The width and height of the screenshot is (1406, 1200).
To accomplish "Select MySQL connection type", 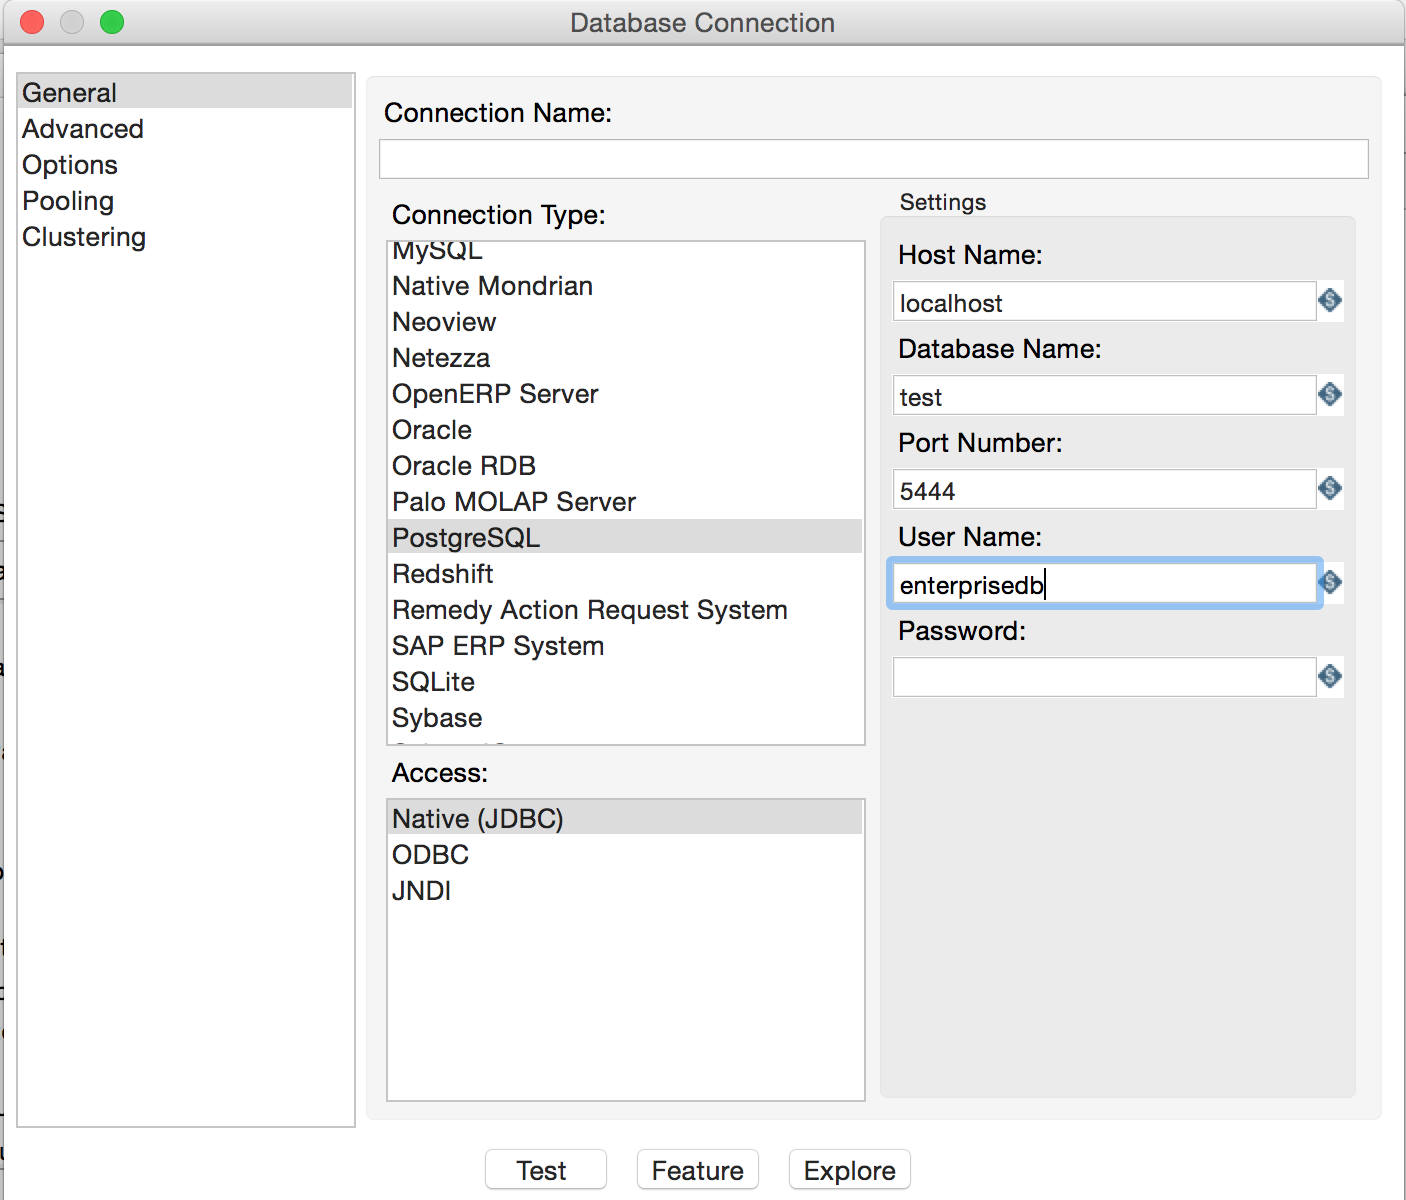I will tap(626, 251).
